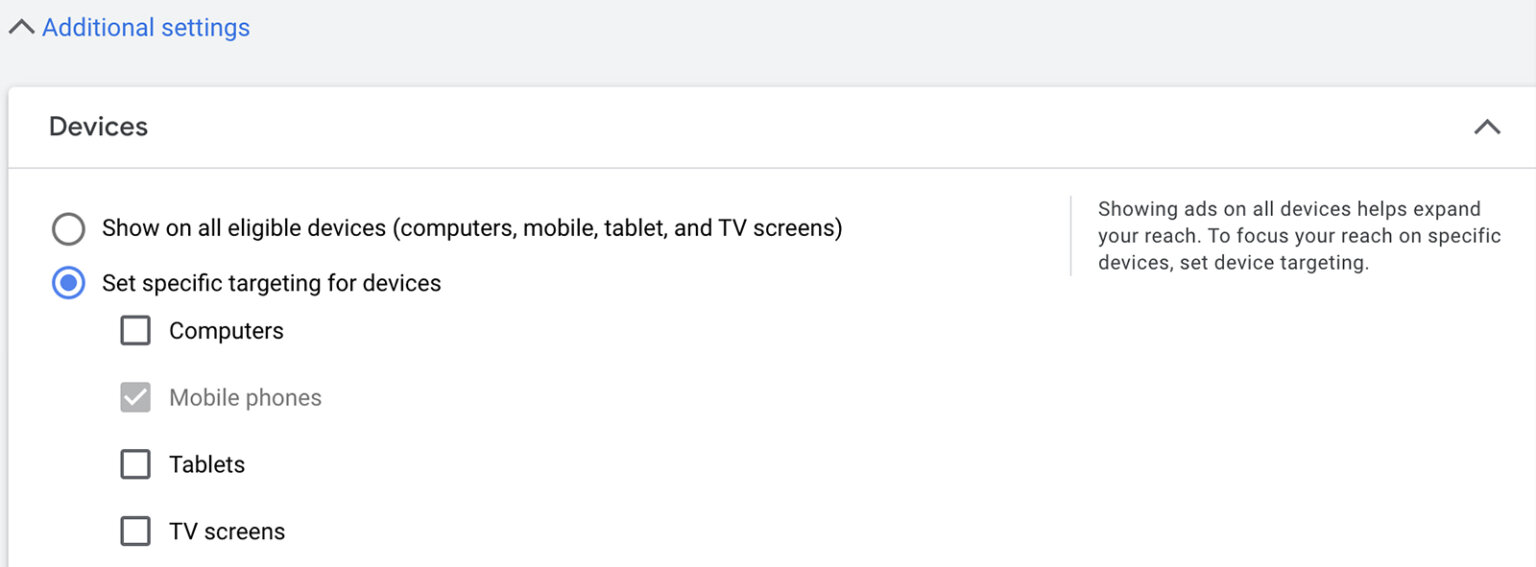Click the Tablets label text
The height and width of the screenshot is (567, 1536).
pyautogui.click(x=207, y=465)
